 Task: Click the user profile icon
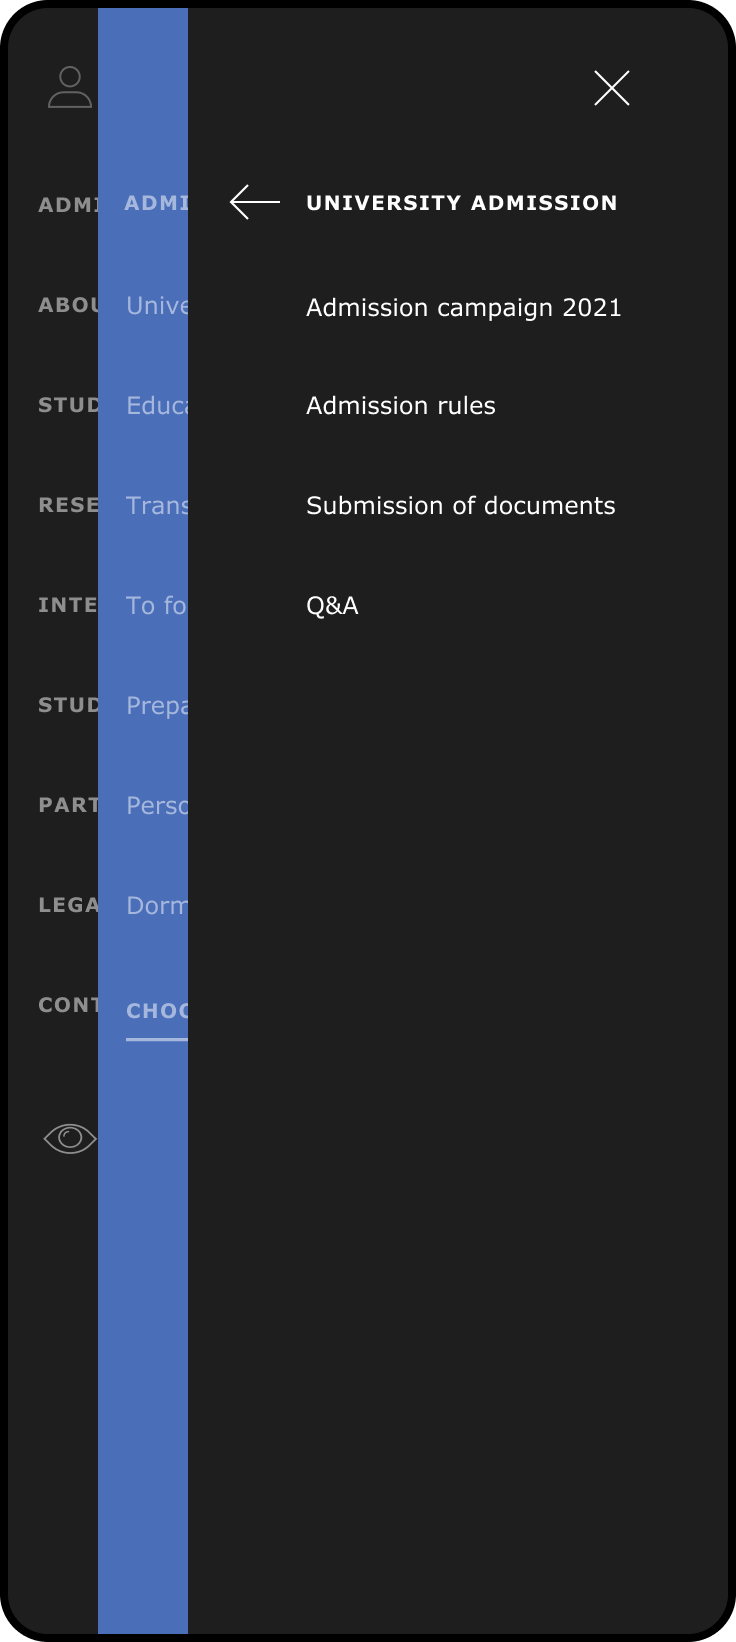(69, 88)
